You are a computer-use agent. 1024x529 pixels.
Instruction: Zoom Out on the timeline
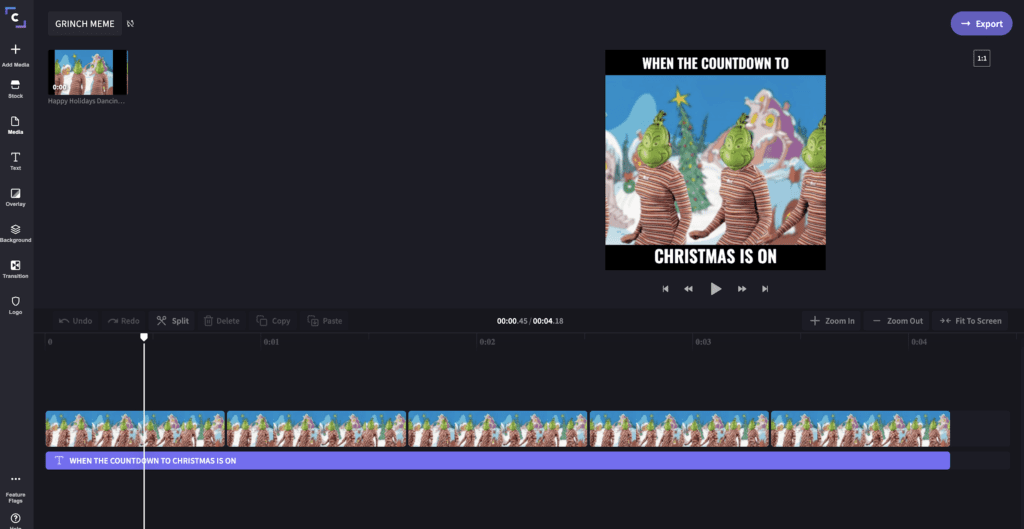898,321
